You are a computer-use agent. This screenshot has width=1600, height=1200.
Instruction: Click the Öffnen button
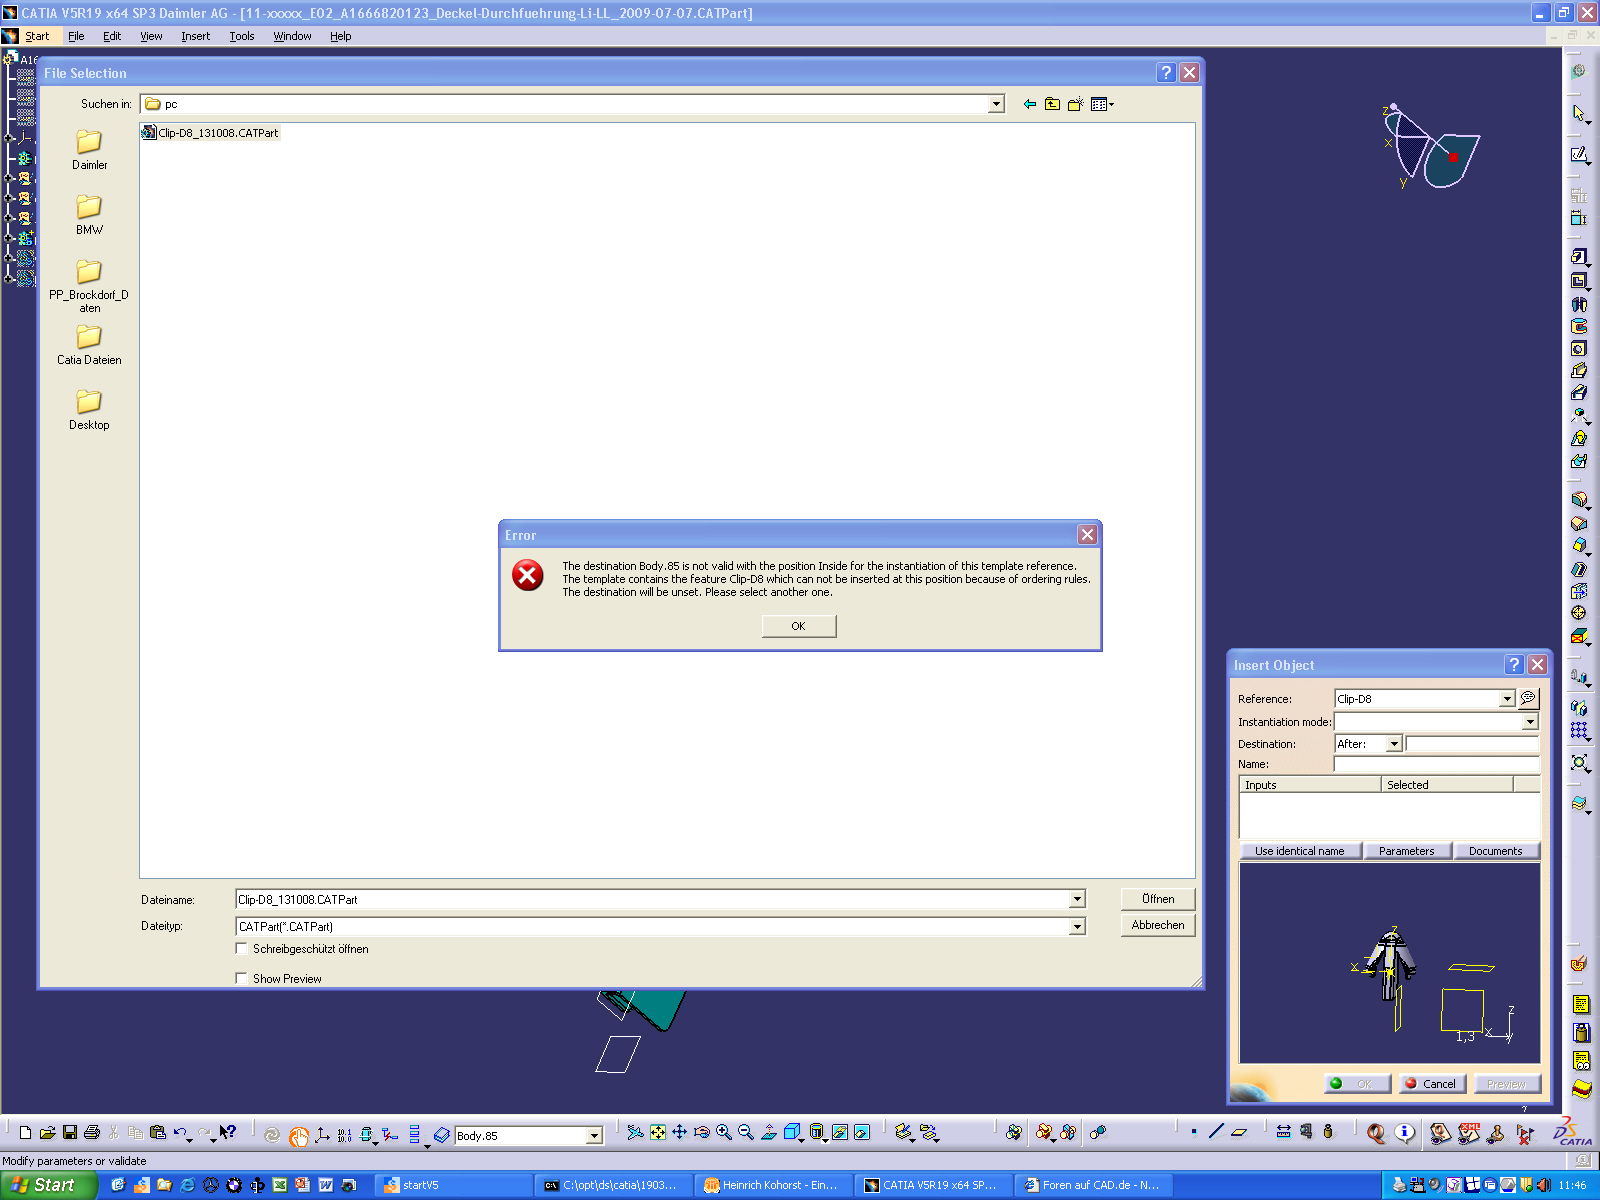[1158, 899]
